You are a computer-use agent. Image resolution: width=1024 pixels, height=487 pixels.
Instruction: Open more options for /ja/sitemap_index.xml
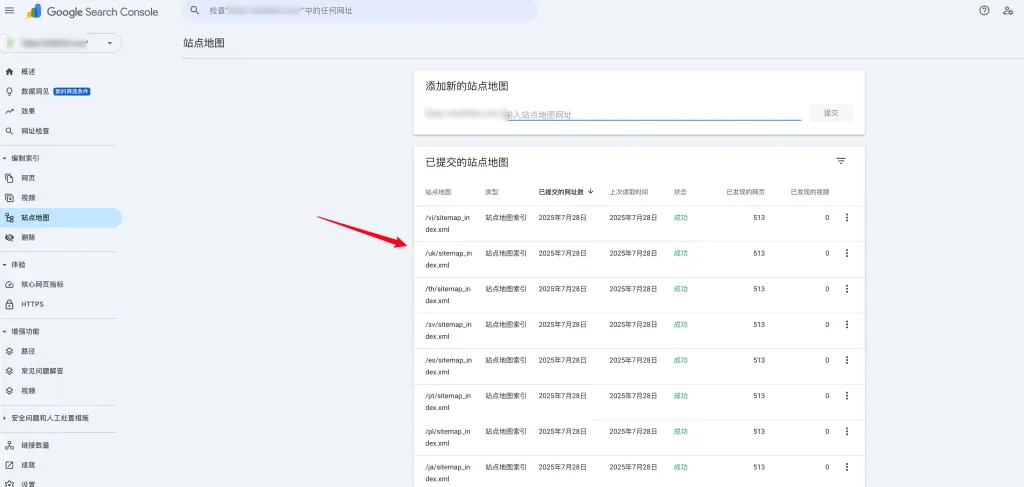click(847, 467)
